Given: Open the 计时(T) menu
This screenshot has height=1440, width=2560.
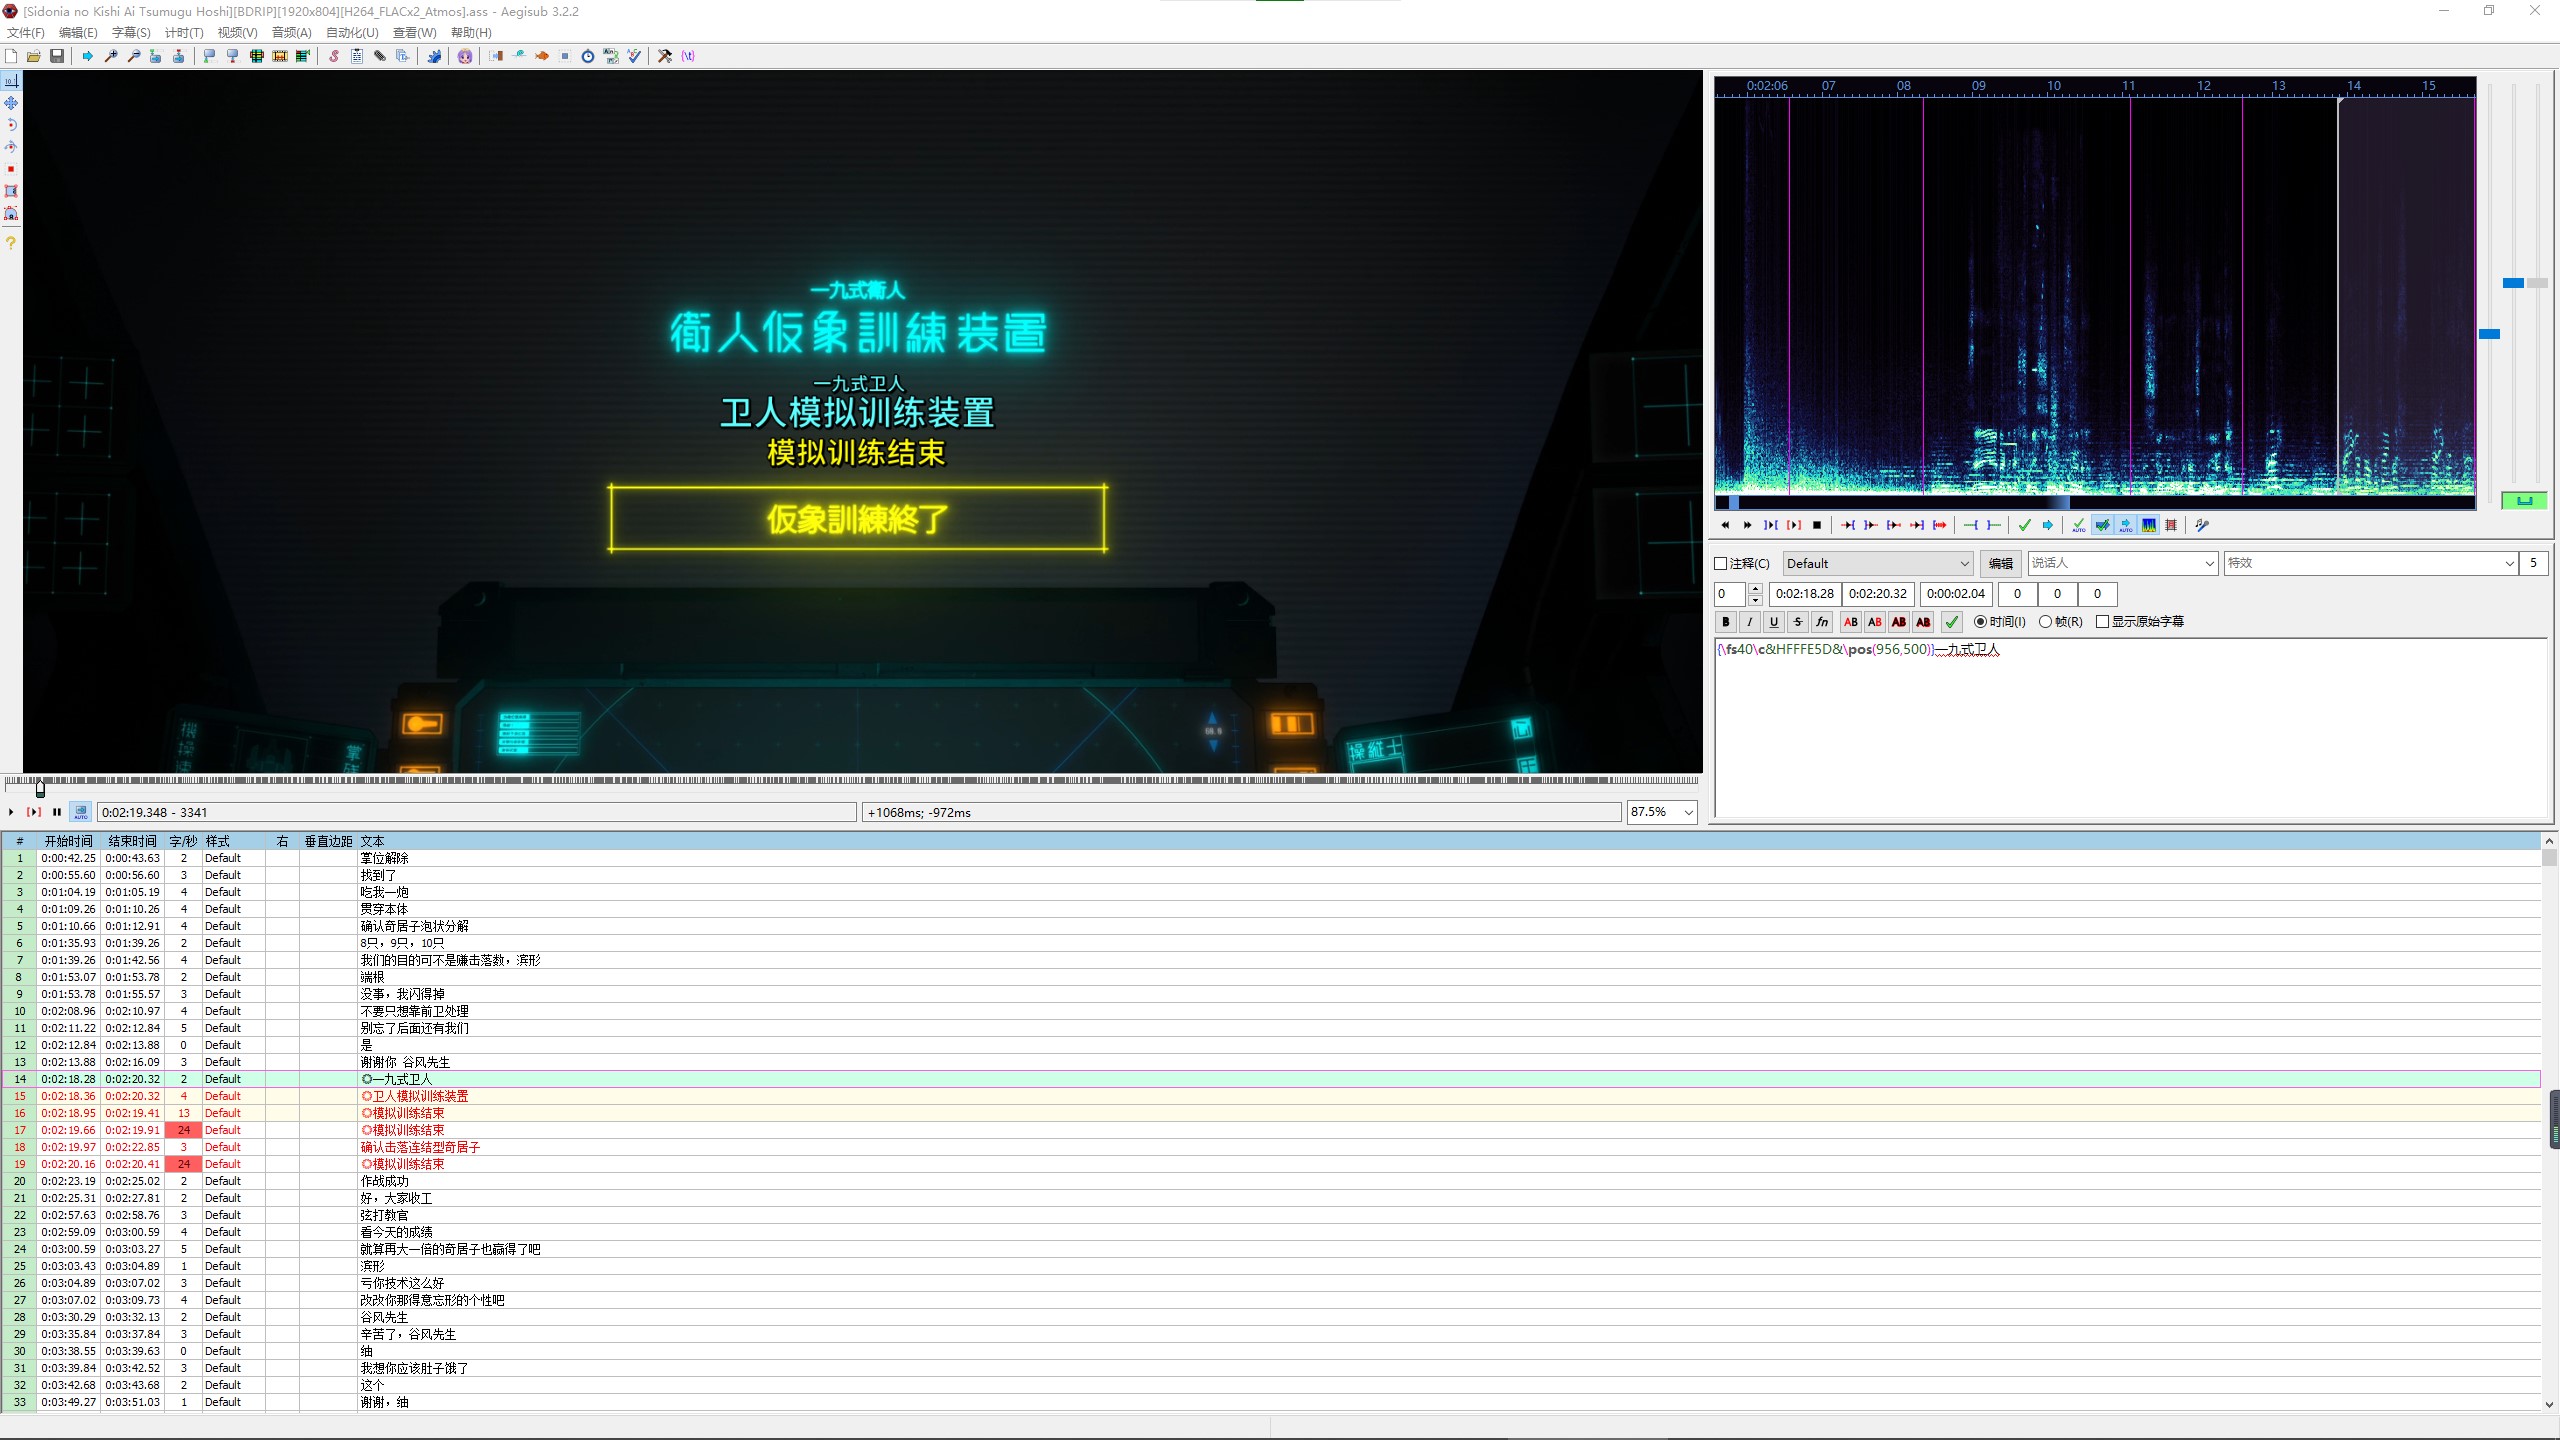Looking at the screenshot, I should point(184,33).
